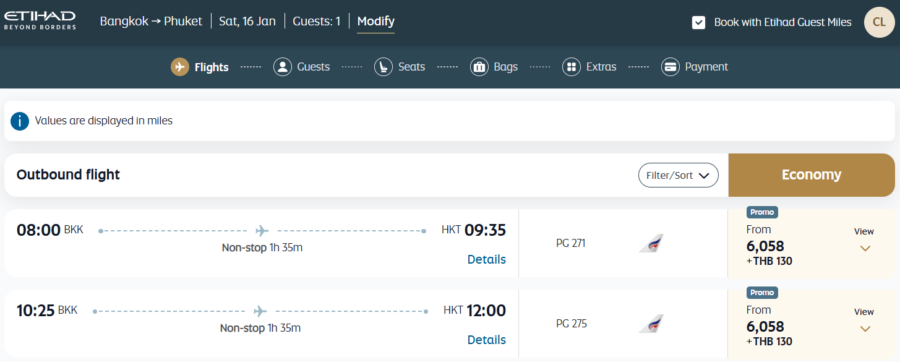
Task: Go to the Guests step label
Action: (313, 67)
